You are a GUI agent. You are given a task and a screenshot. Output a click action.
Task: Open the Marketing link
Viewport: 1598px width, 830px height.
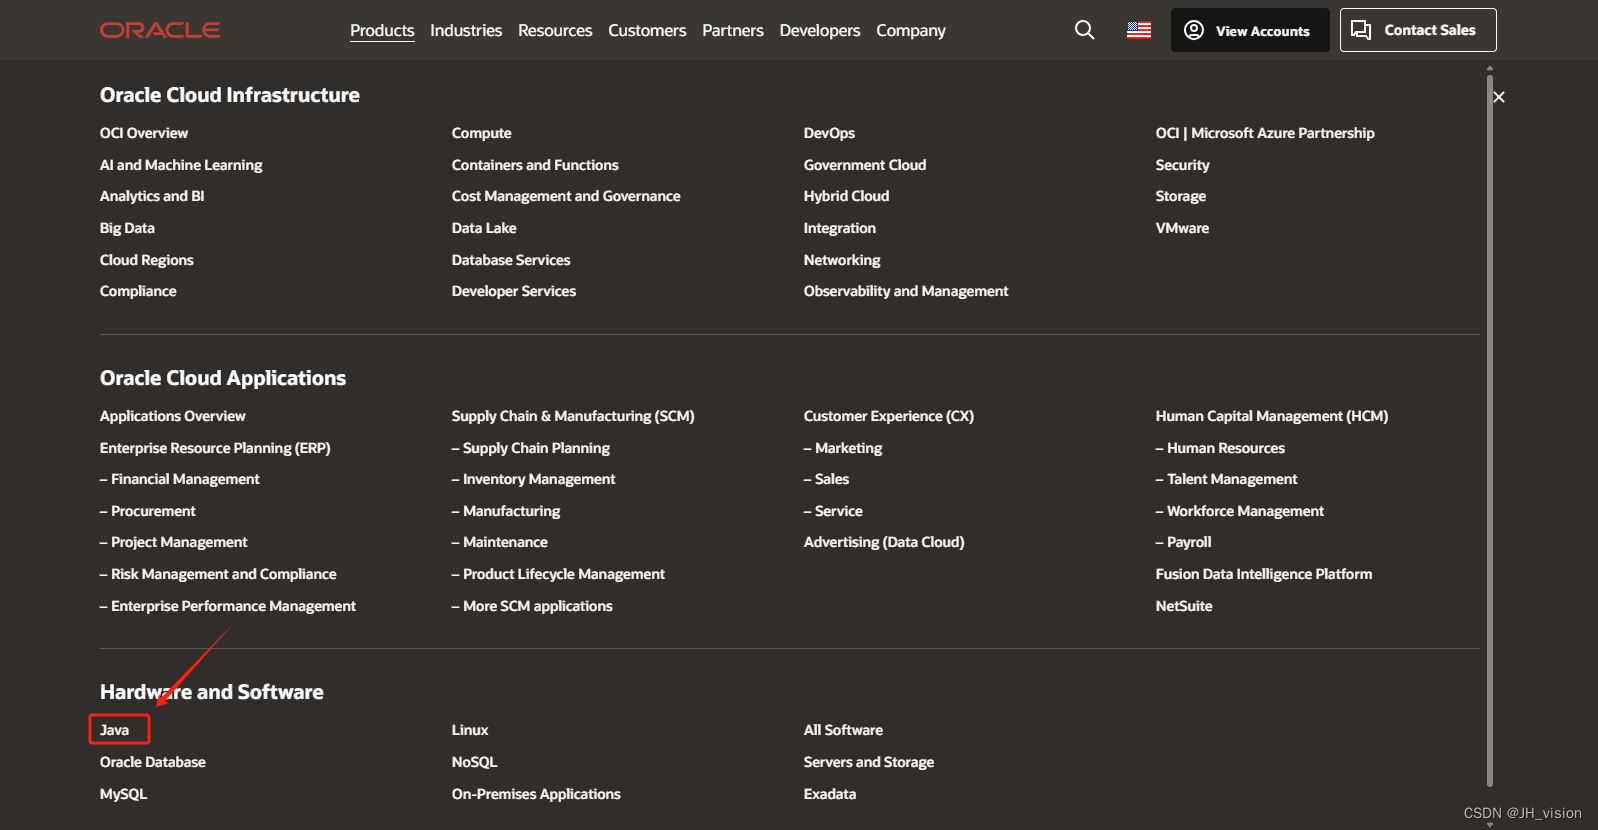[843, 448]
